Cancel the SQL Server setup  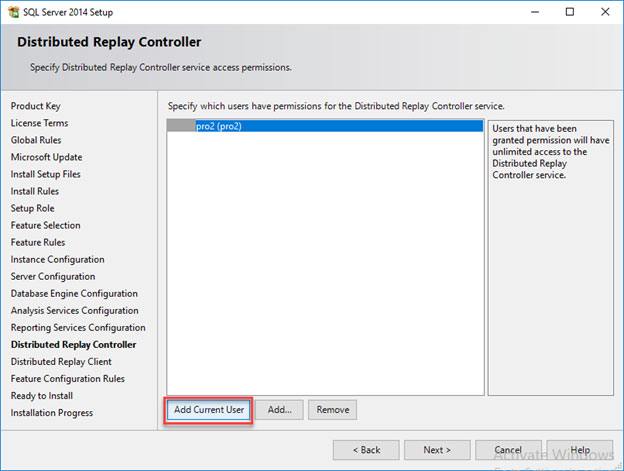[508, 450]
